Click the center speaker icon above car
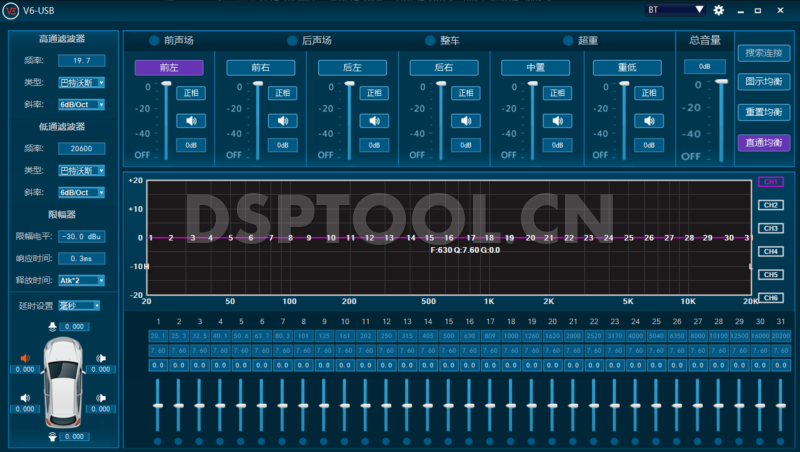Viewport: 800px width, 452px height. [x=54, y=326]
